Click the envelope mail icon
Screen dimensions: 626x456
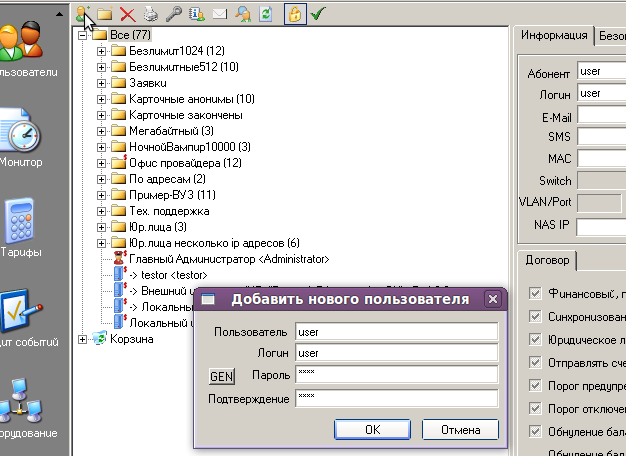pos(219,14)
